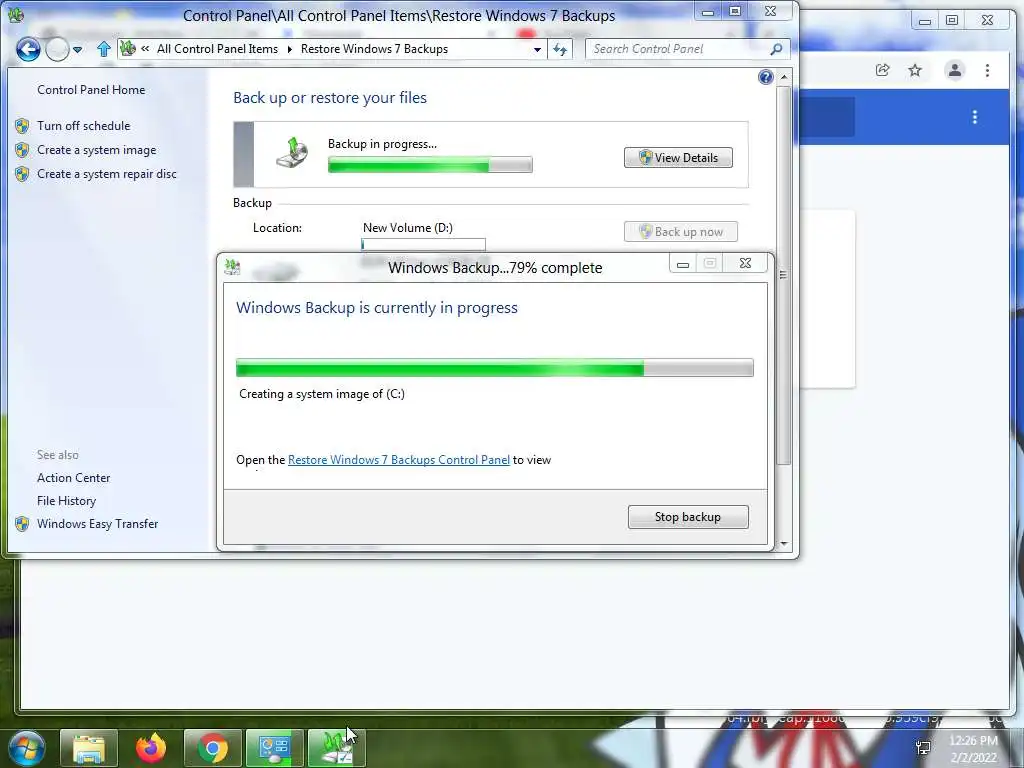
Task: Click the forward navigation arrow
Action: click(57, 49)
